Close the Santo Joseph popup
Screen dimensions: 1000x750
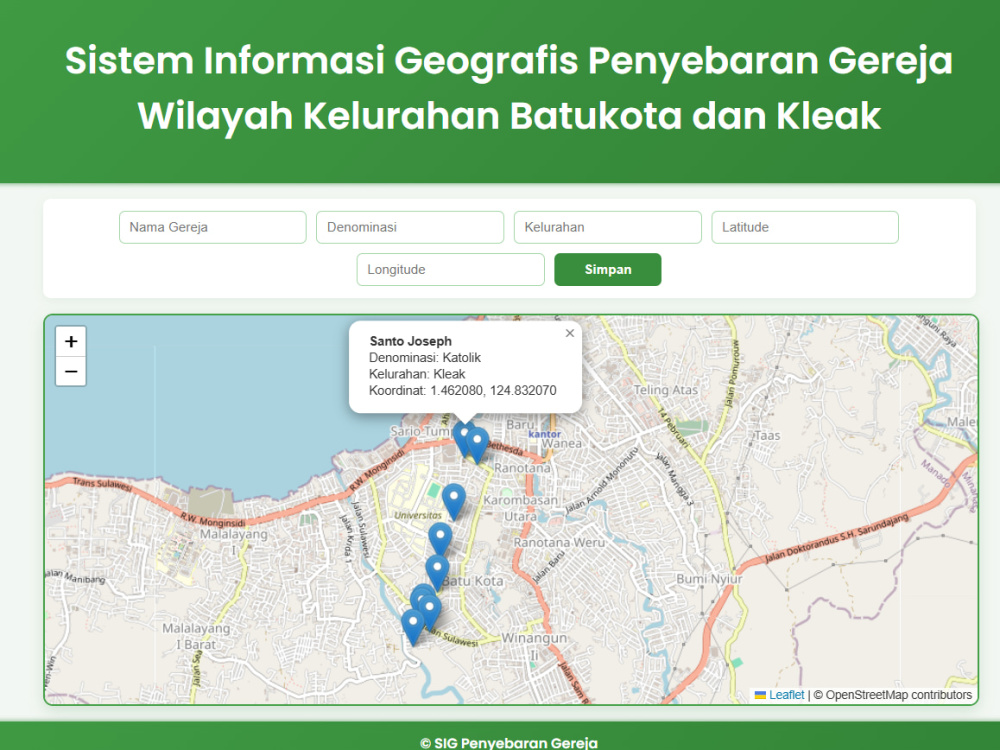570,333
